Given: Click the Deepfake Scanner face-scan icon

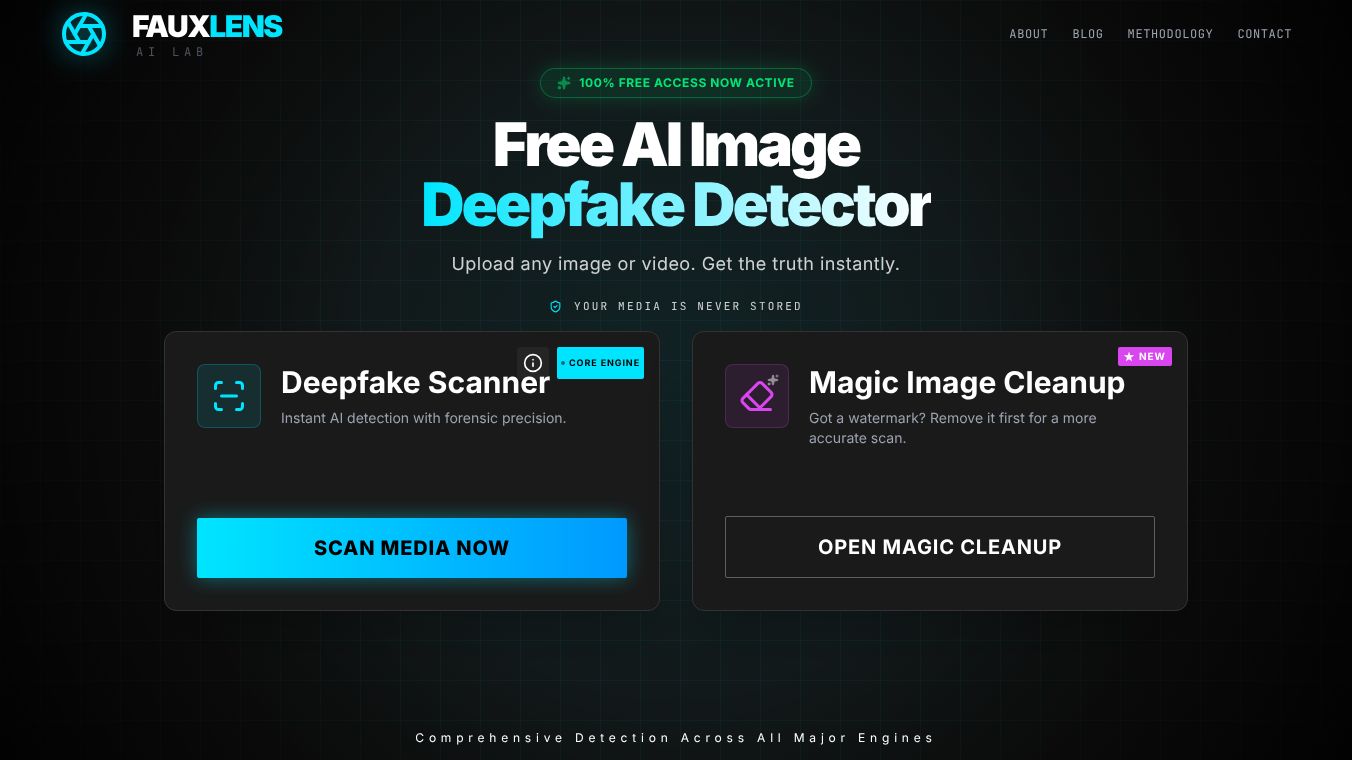Looking at the screenshot, I should [x=229, y=396].
